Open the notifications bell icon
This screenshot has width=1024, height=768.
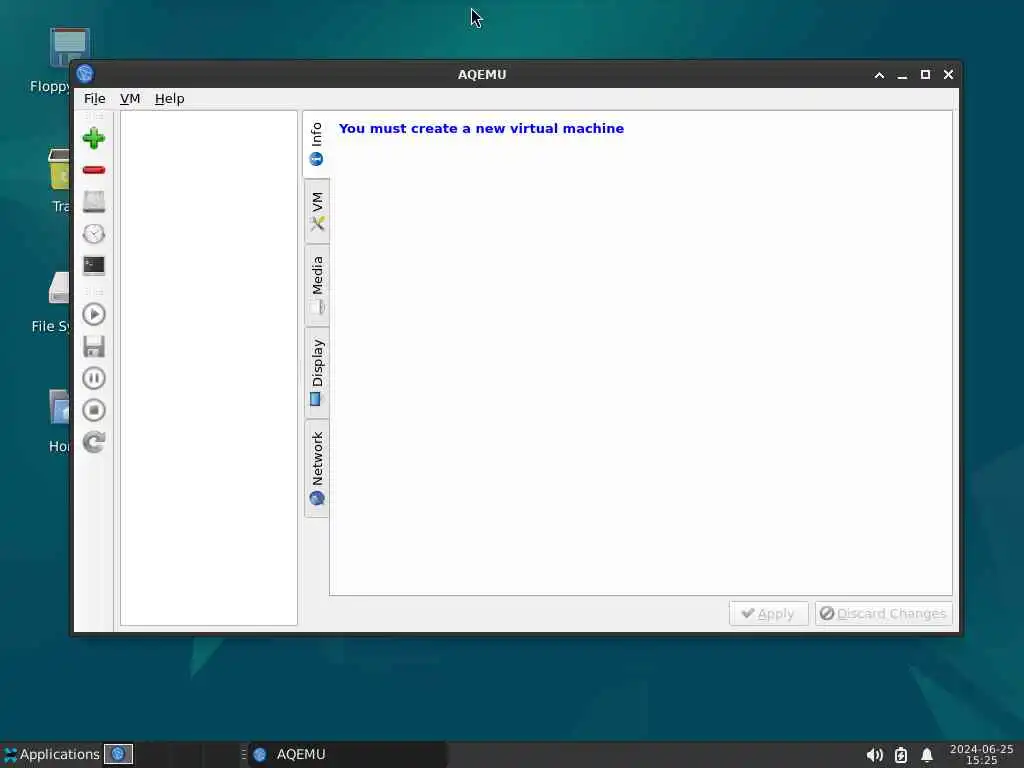(x=927, y=755)
